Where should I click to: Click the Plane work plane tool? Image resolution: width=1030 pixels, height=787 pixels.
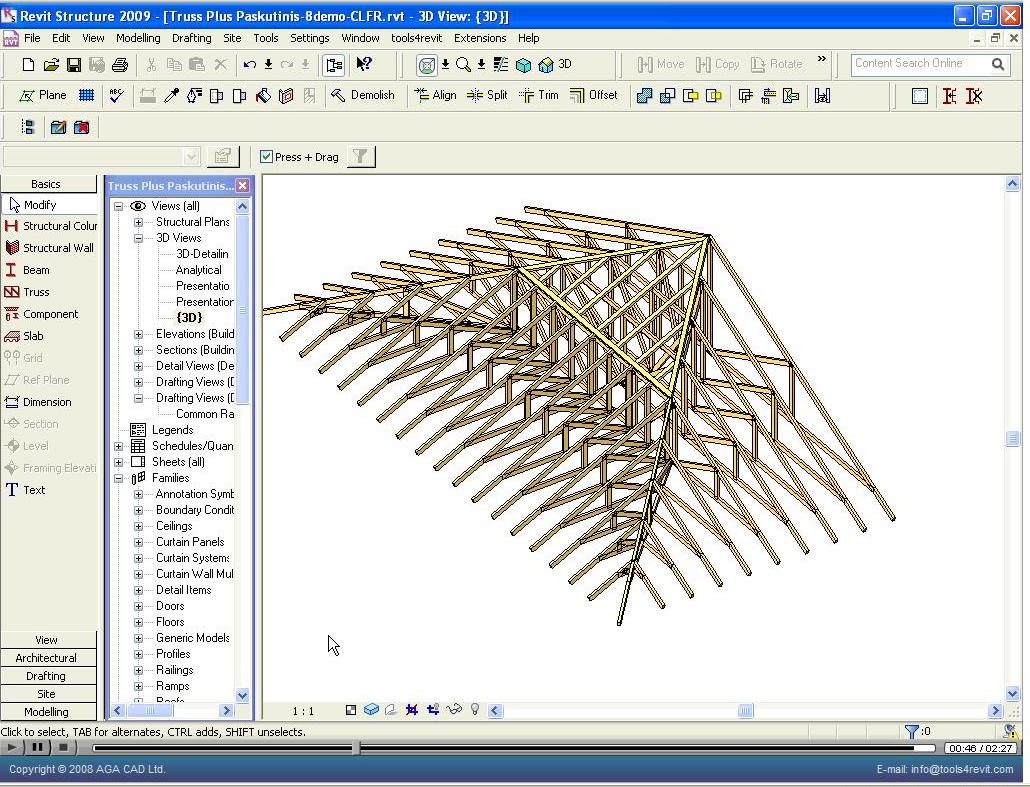tap(43, 95)
